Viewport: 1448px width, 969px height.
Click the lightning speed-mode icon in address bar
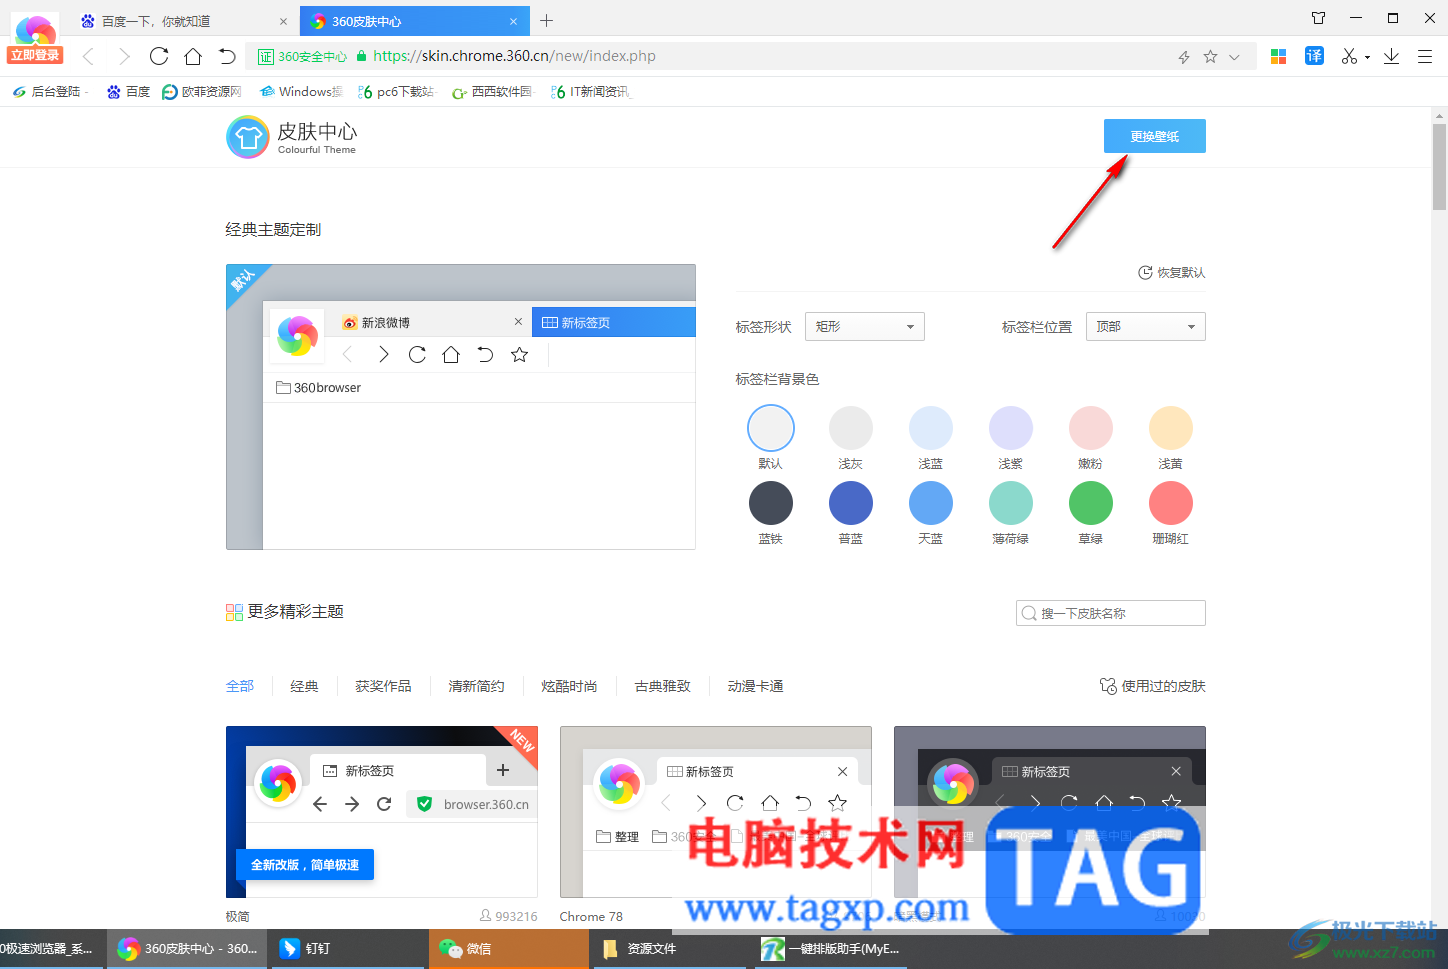(1184, 57)
